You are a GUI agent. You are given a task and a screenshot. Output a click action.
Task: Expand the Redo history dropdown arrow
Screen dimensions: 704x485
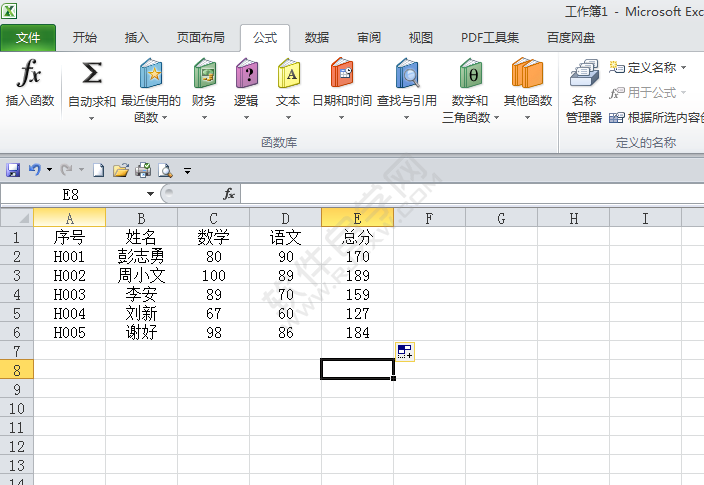click(81, 170)
